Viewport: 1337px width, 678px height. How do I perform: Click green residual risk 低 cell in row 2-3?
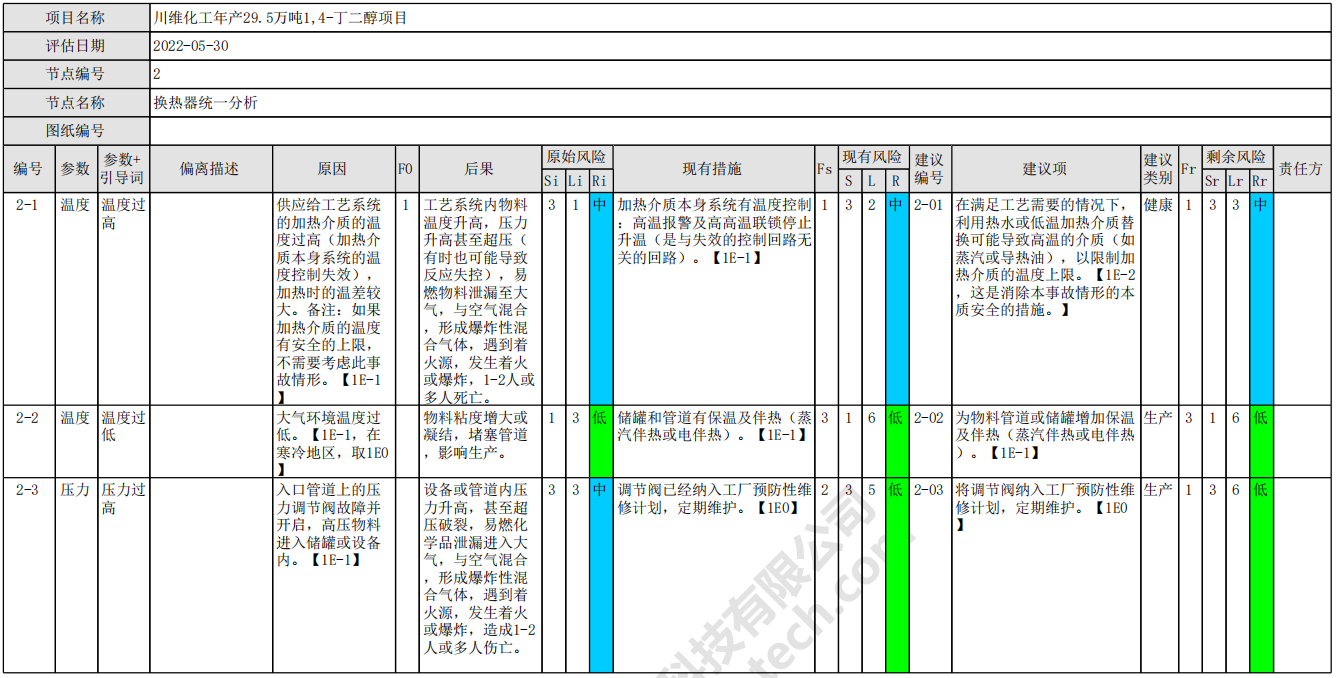1261,575
